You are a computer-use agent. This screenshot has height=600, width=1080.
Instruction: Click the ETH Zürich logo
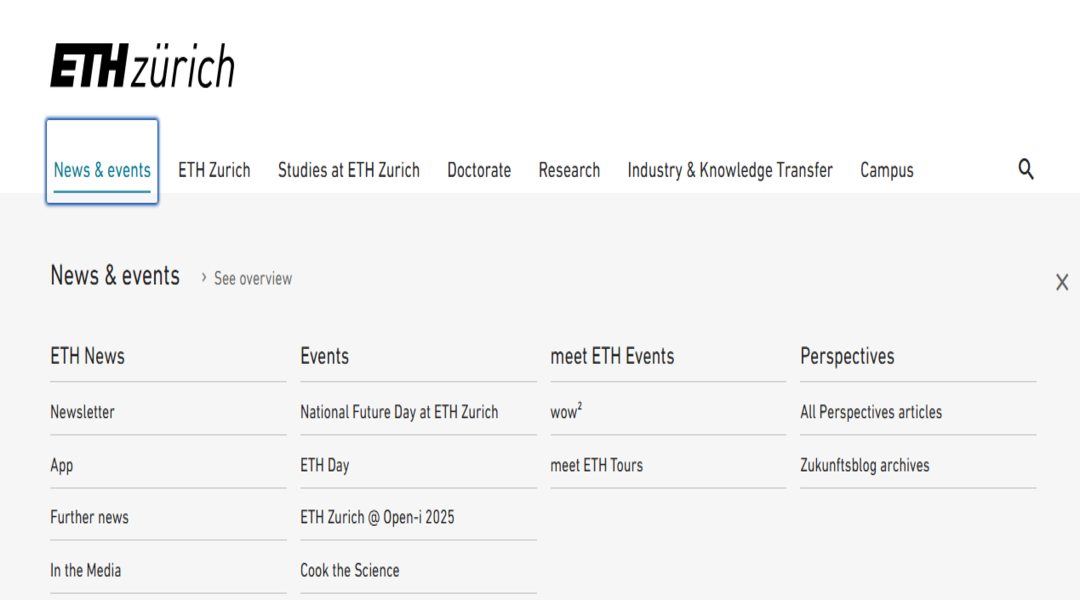click(x=142, y=66)
